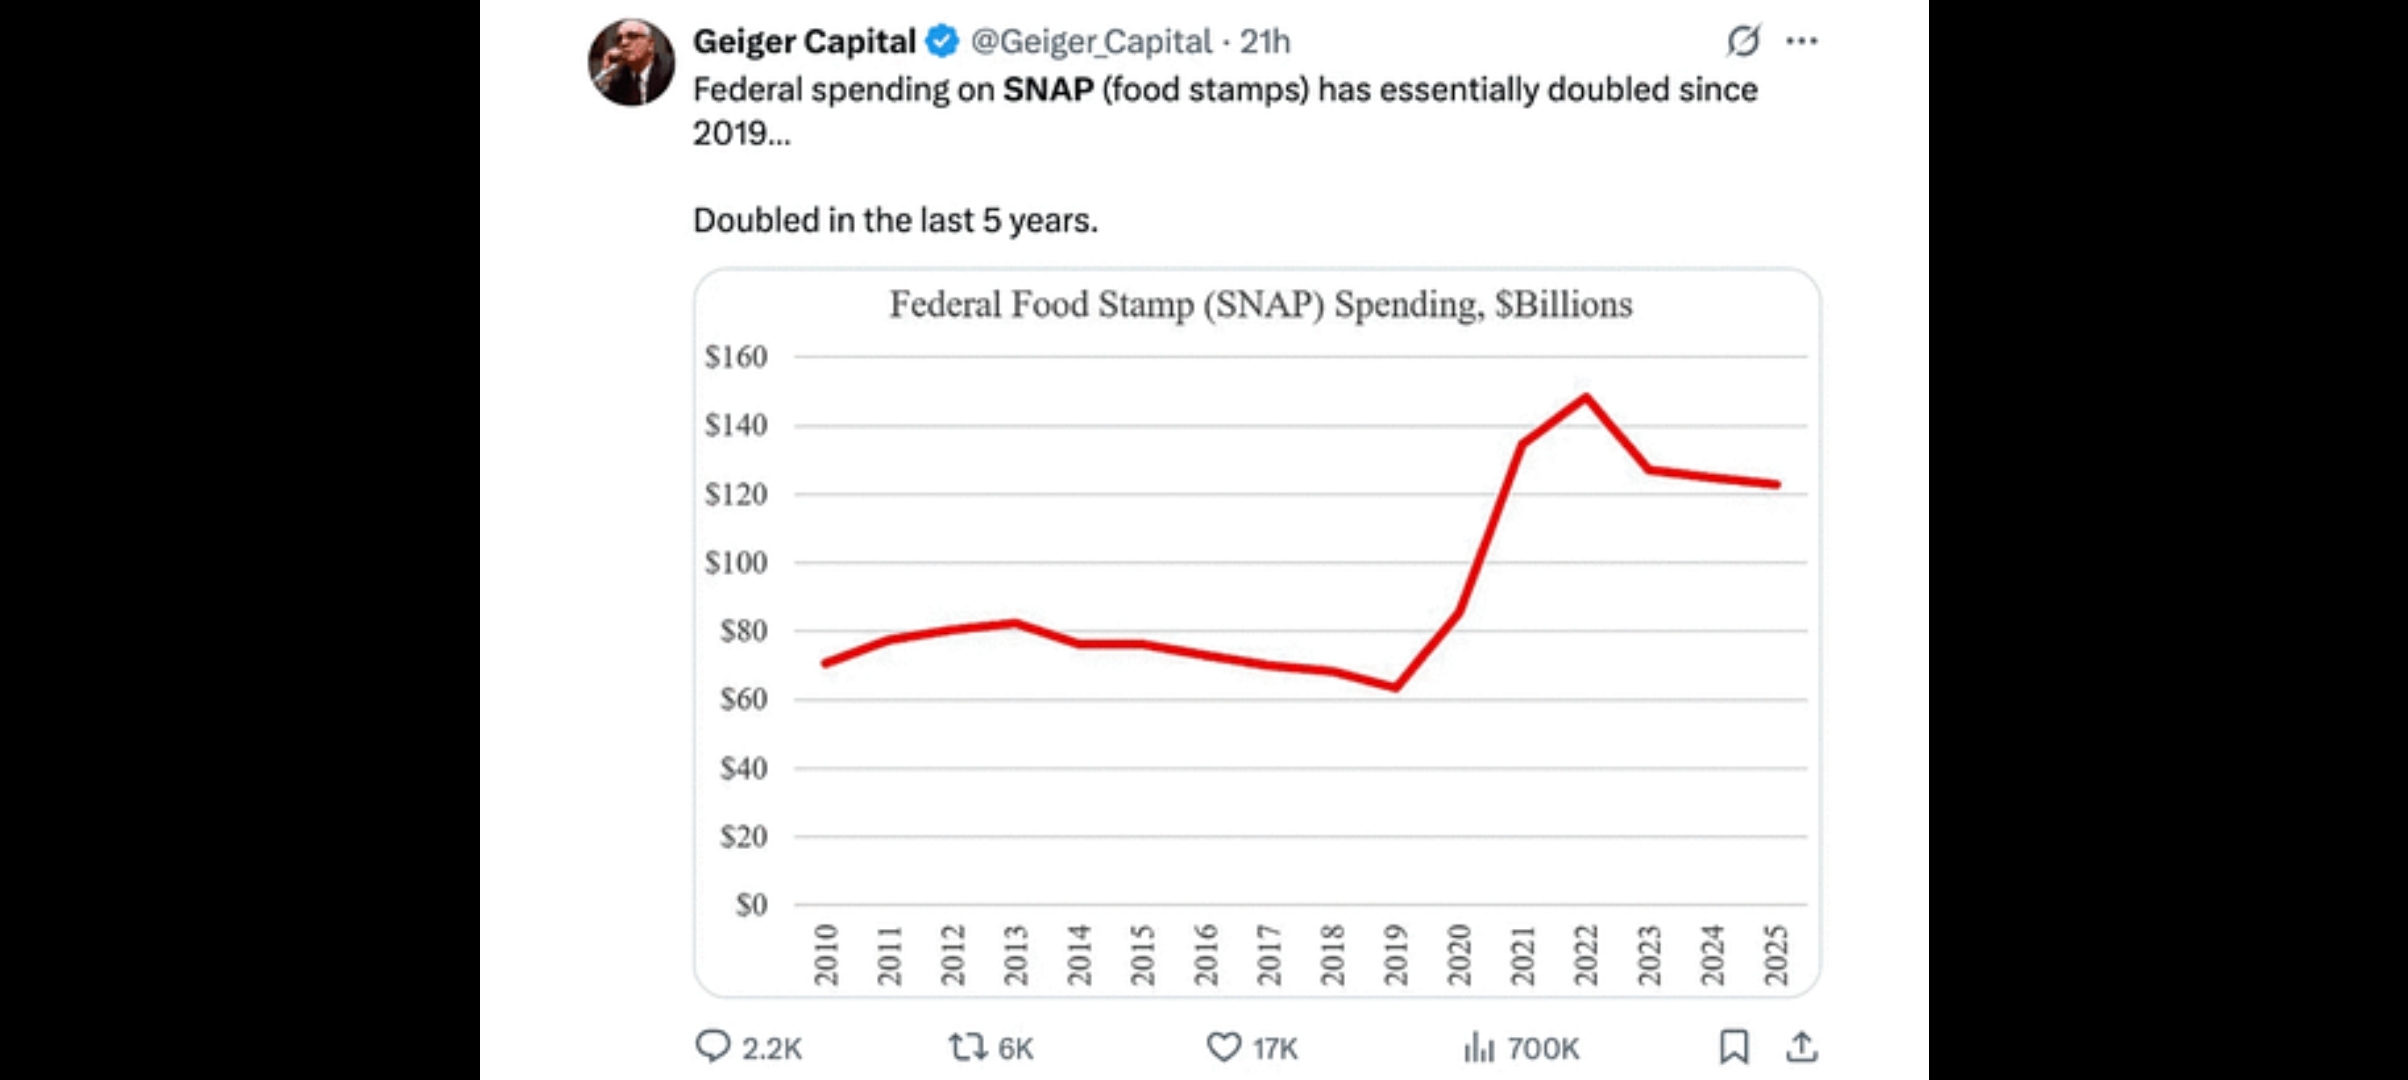Like the post with the heart icon
The image size is (2408, 1080).
pyautogui.click(x=1223, y=1047)
